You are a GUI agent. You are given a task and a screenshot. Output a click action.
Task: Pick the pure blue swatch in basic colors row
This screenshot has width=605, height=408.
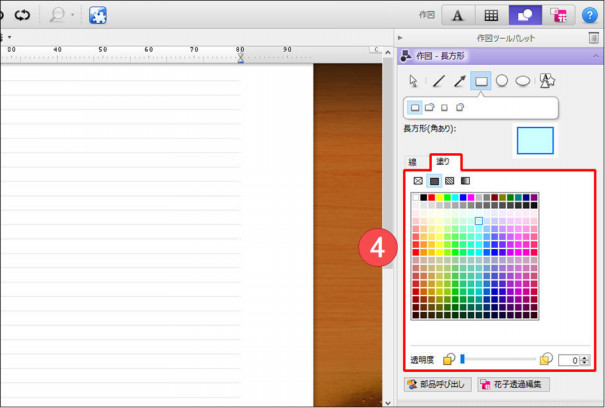[463, 198]
